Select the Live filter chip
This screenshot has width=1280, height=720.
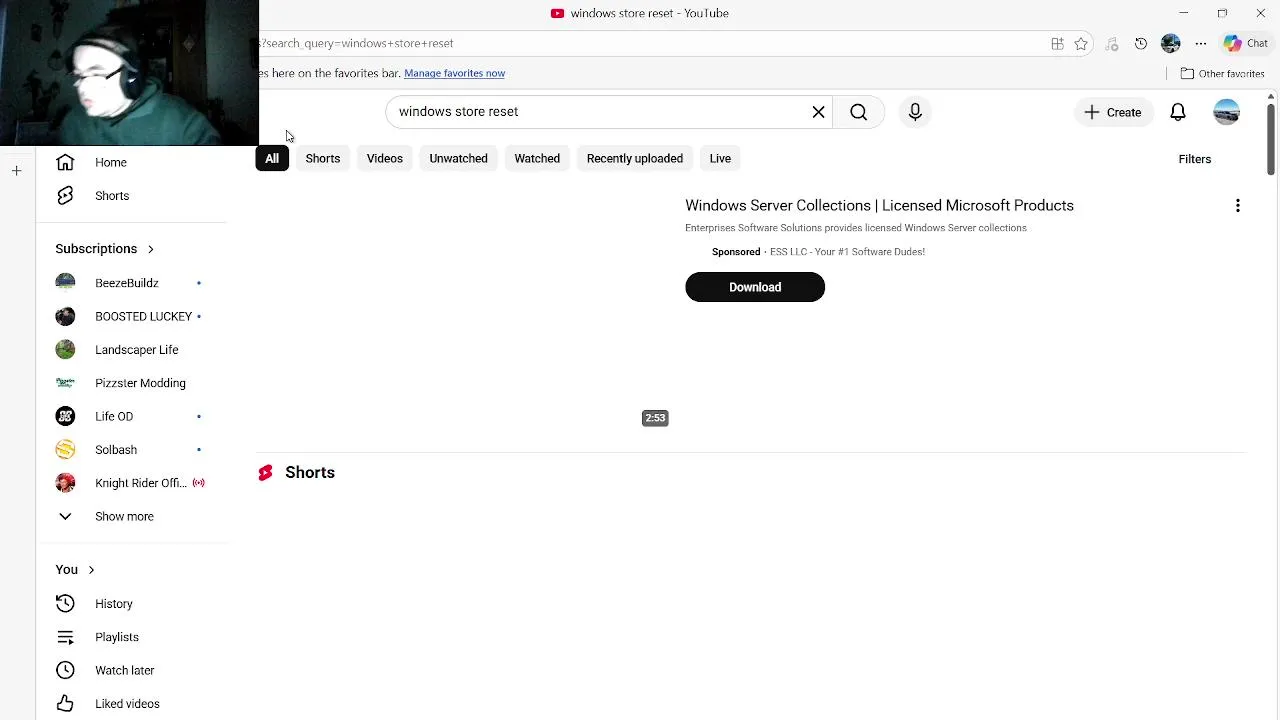720,159
